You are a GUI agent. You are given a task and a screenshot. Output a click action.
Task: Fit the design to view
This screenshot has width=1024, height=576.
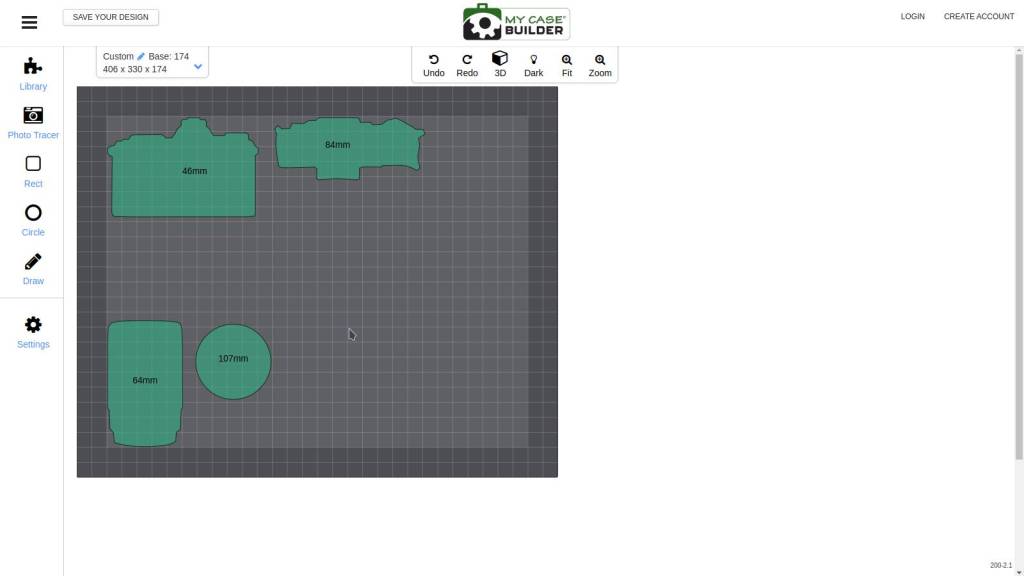[x=567, y=65]
